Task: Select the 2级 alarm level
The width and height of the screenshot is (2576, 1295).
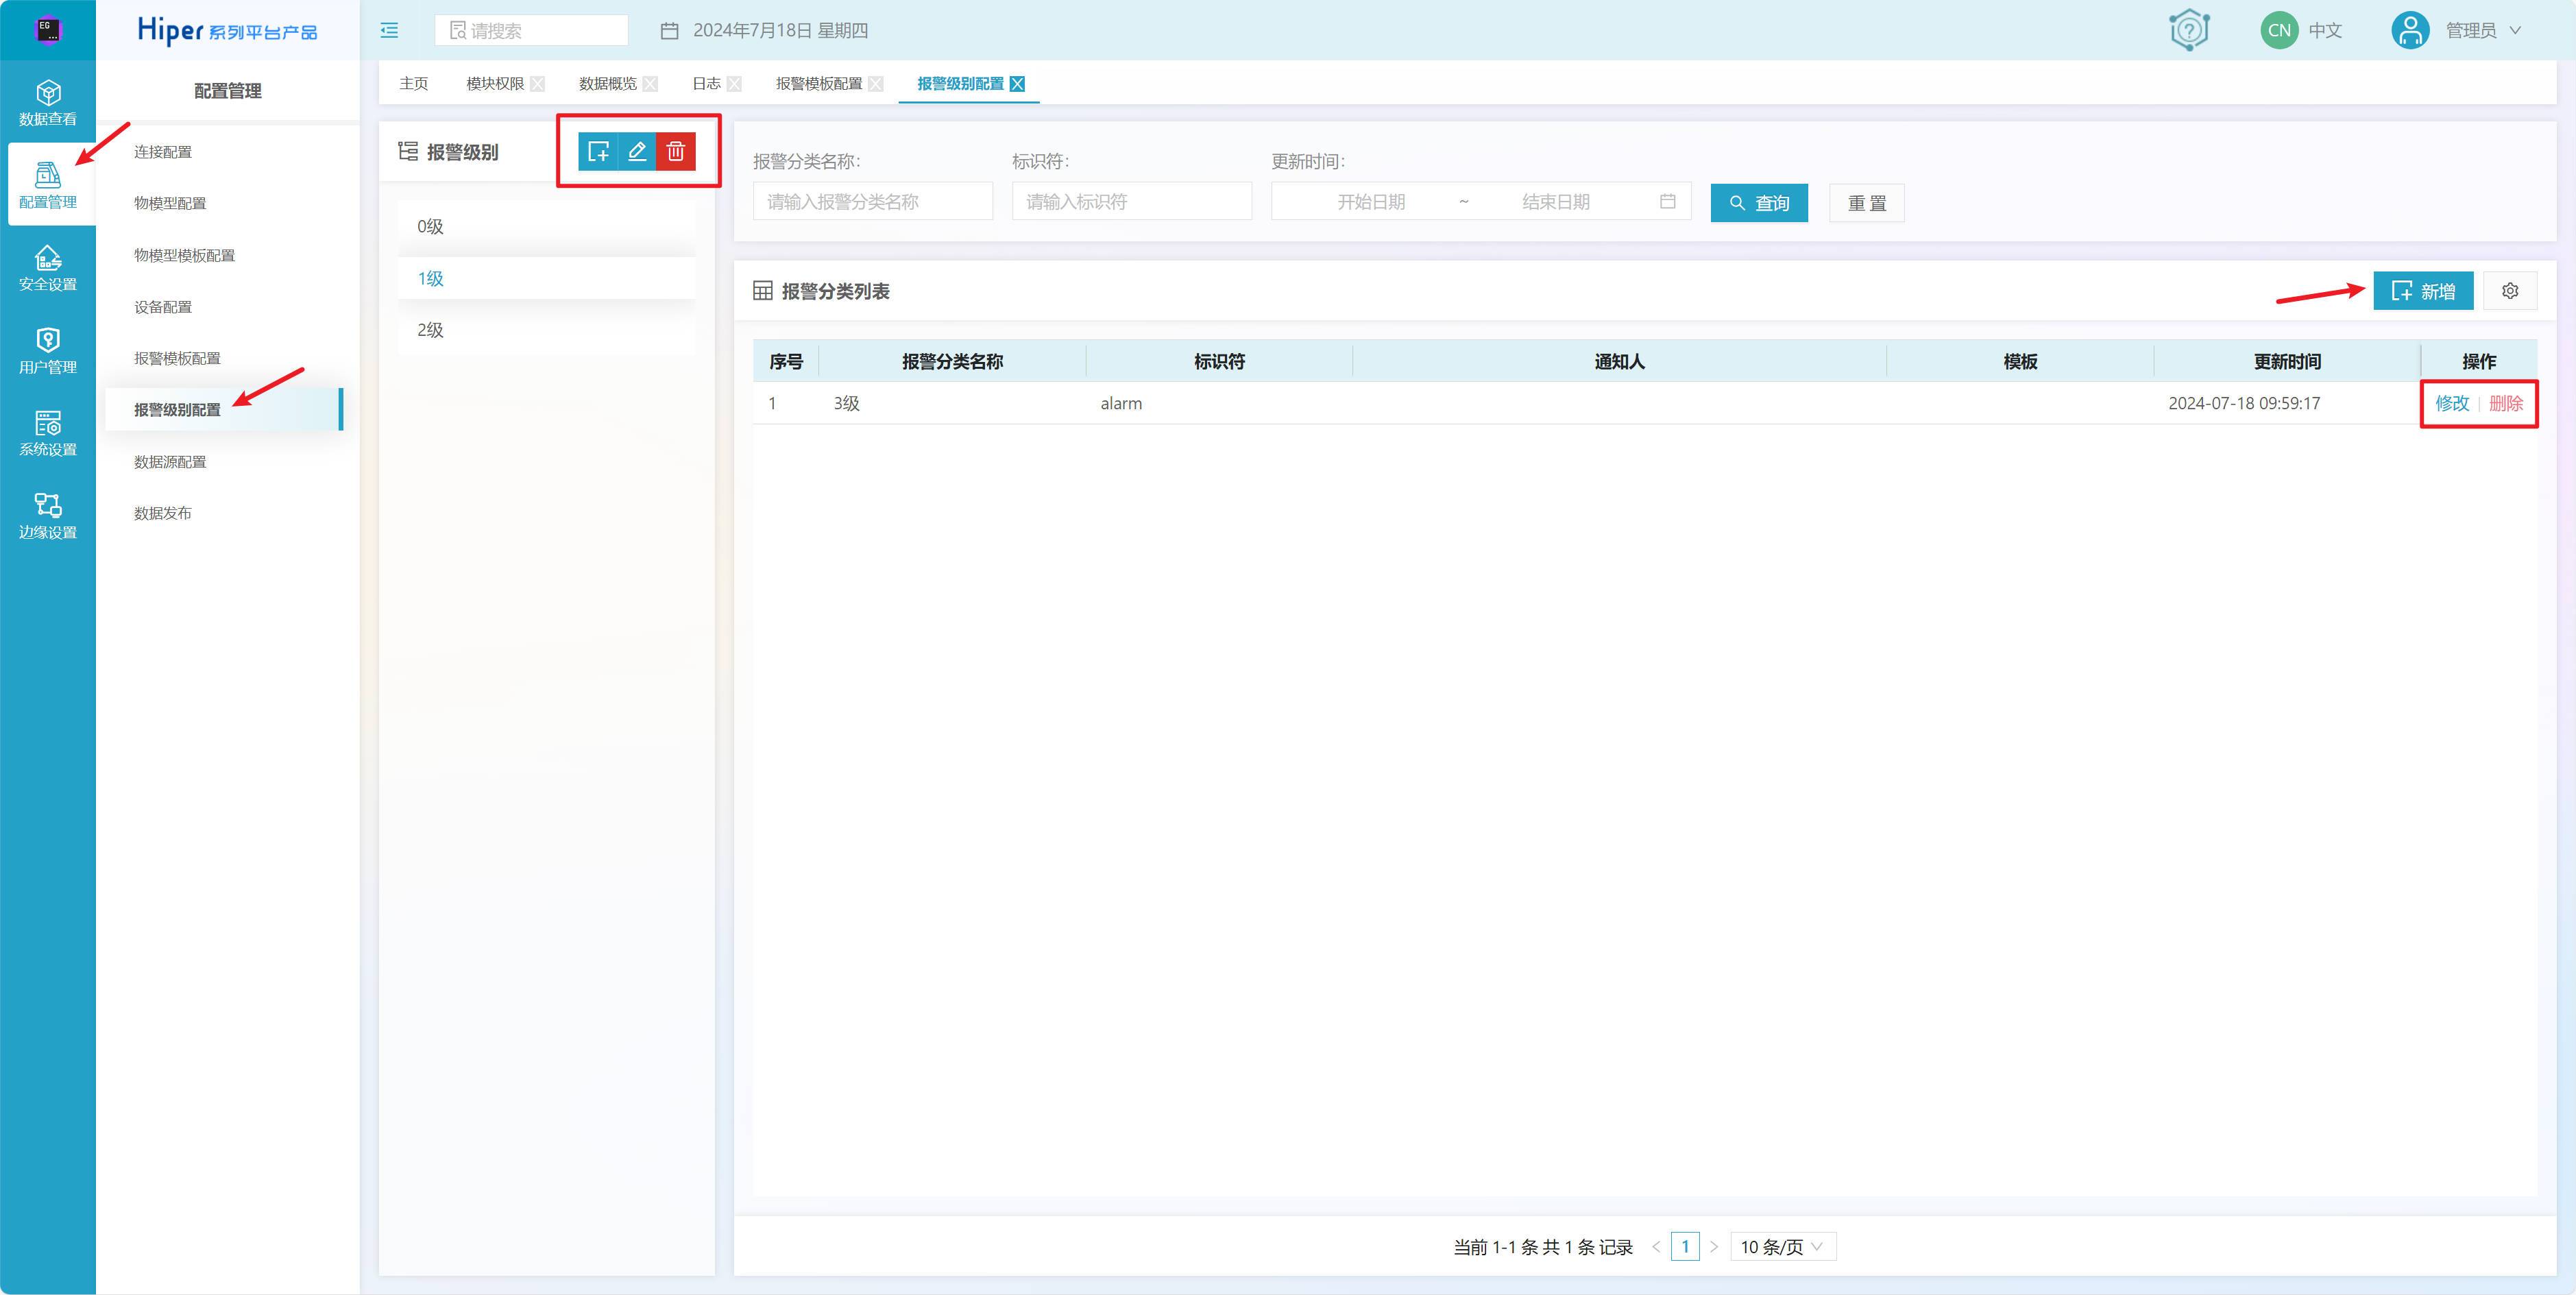Action: click(546, 330)
